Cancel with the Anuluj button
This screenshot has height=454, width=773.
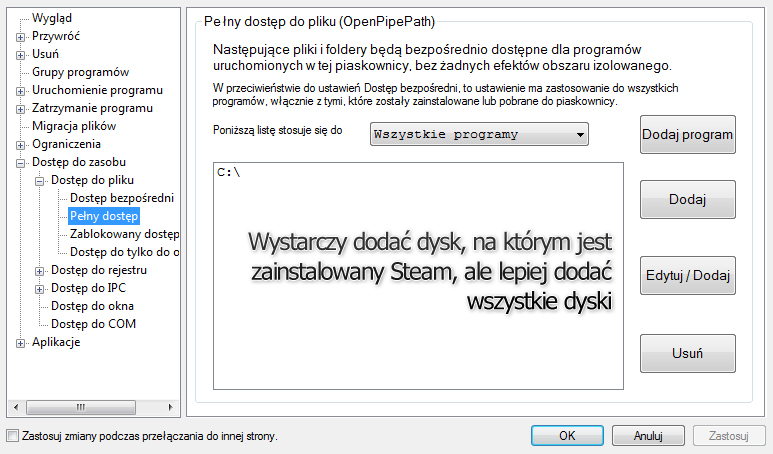click(x=648, y=435)
